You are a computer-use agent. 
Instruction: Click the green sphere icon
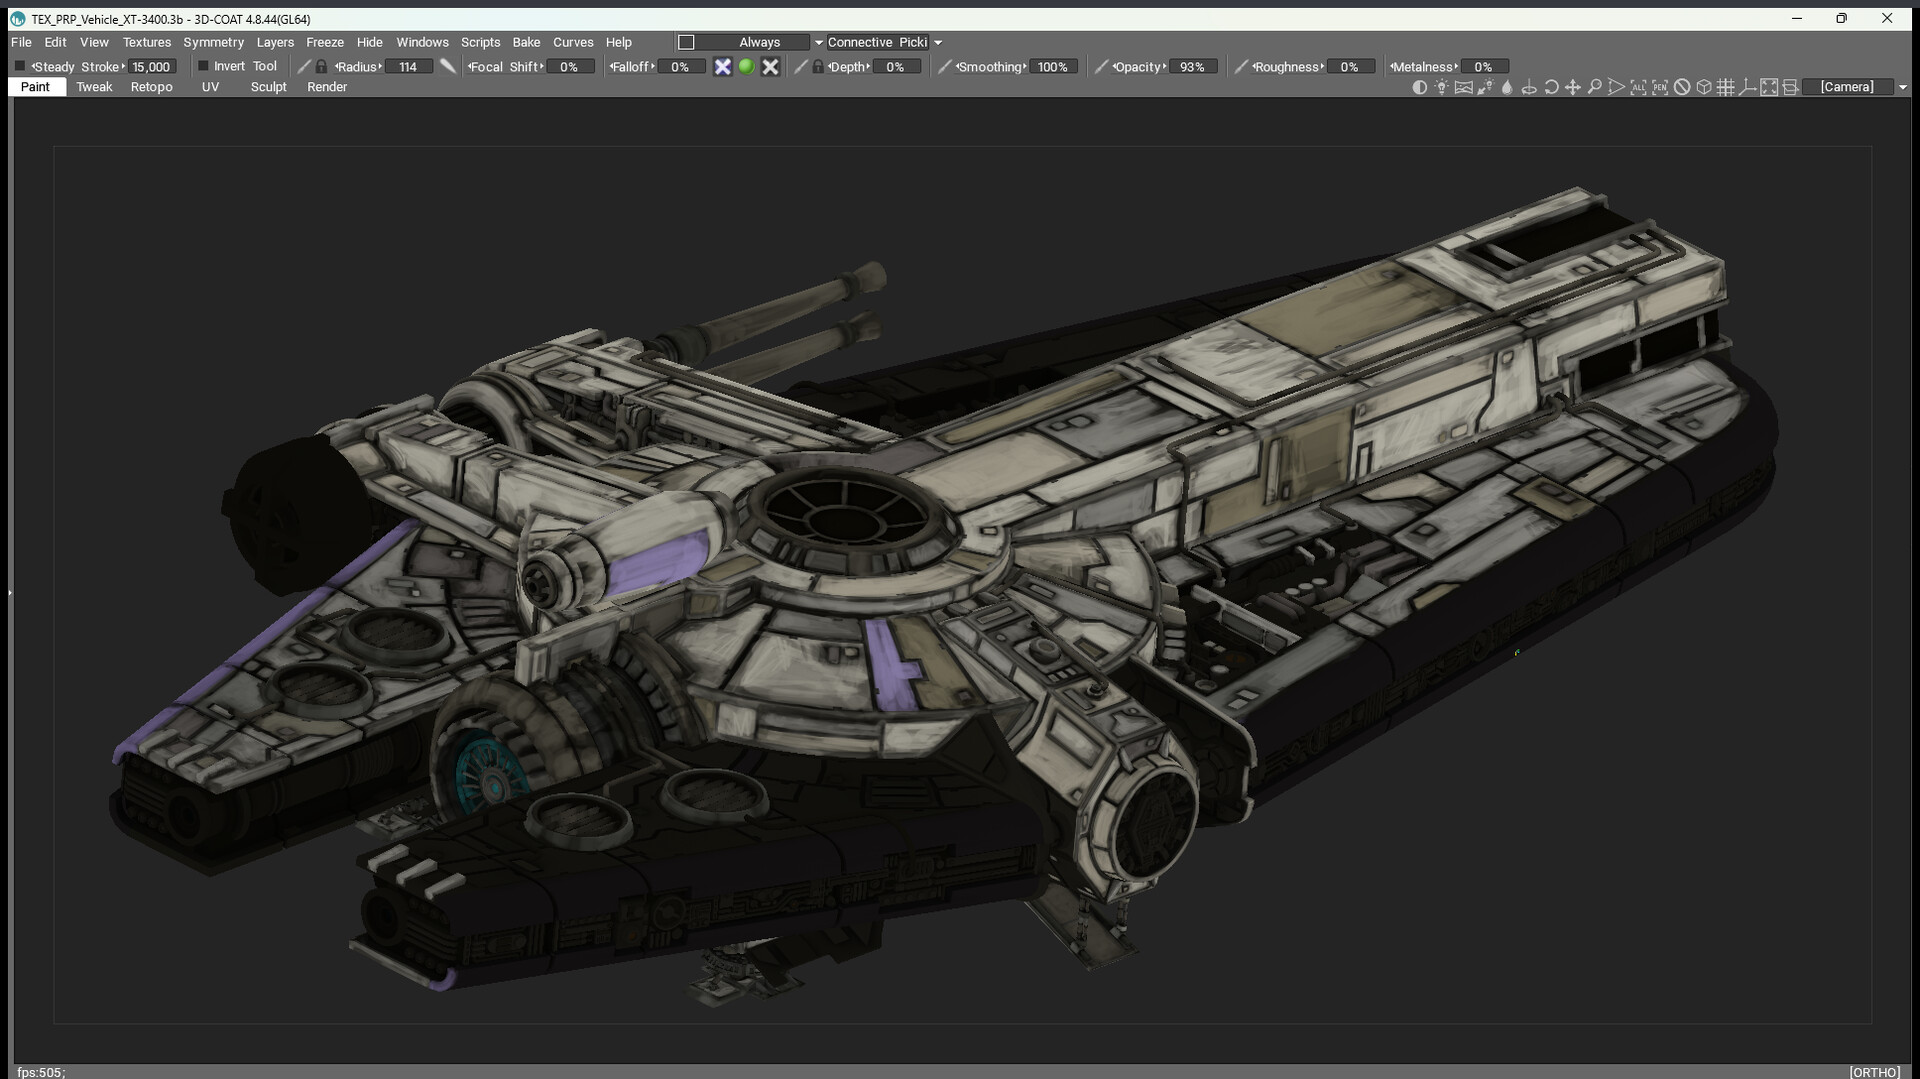(746, 67)
